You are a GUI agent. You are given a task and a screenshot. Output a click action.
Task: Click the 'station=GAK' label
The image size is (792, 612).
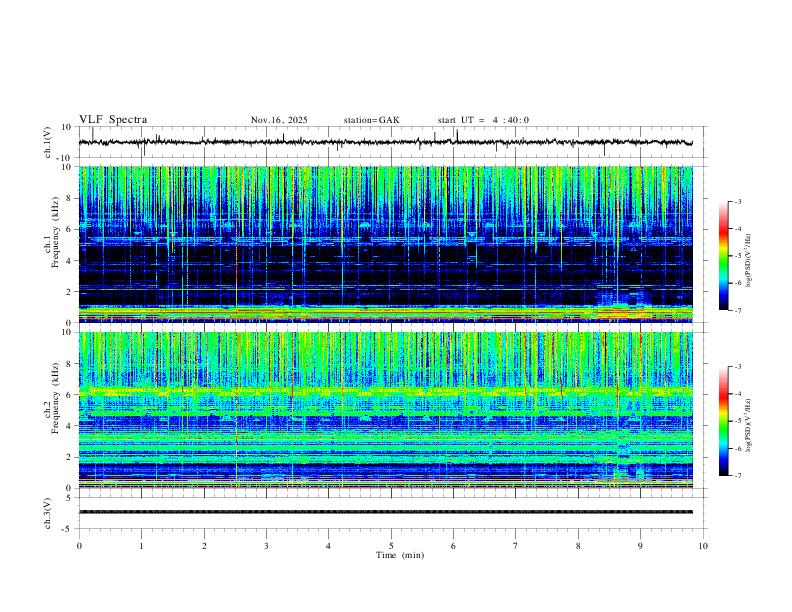pos(371,120)
